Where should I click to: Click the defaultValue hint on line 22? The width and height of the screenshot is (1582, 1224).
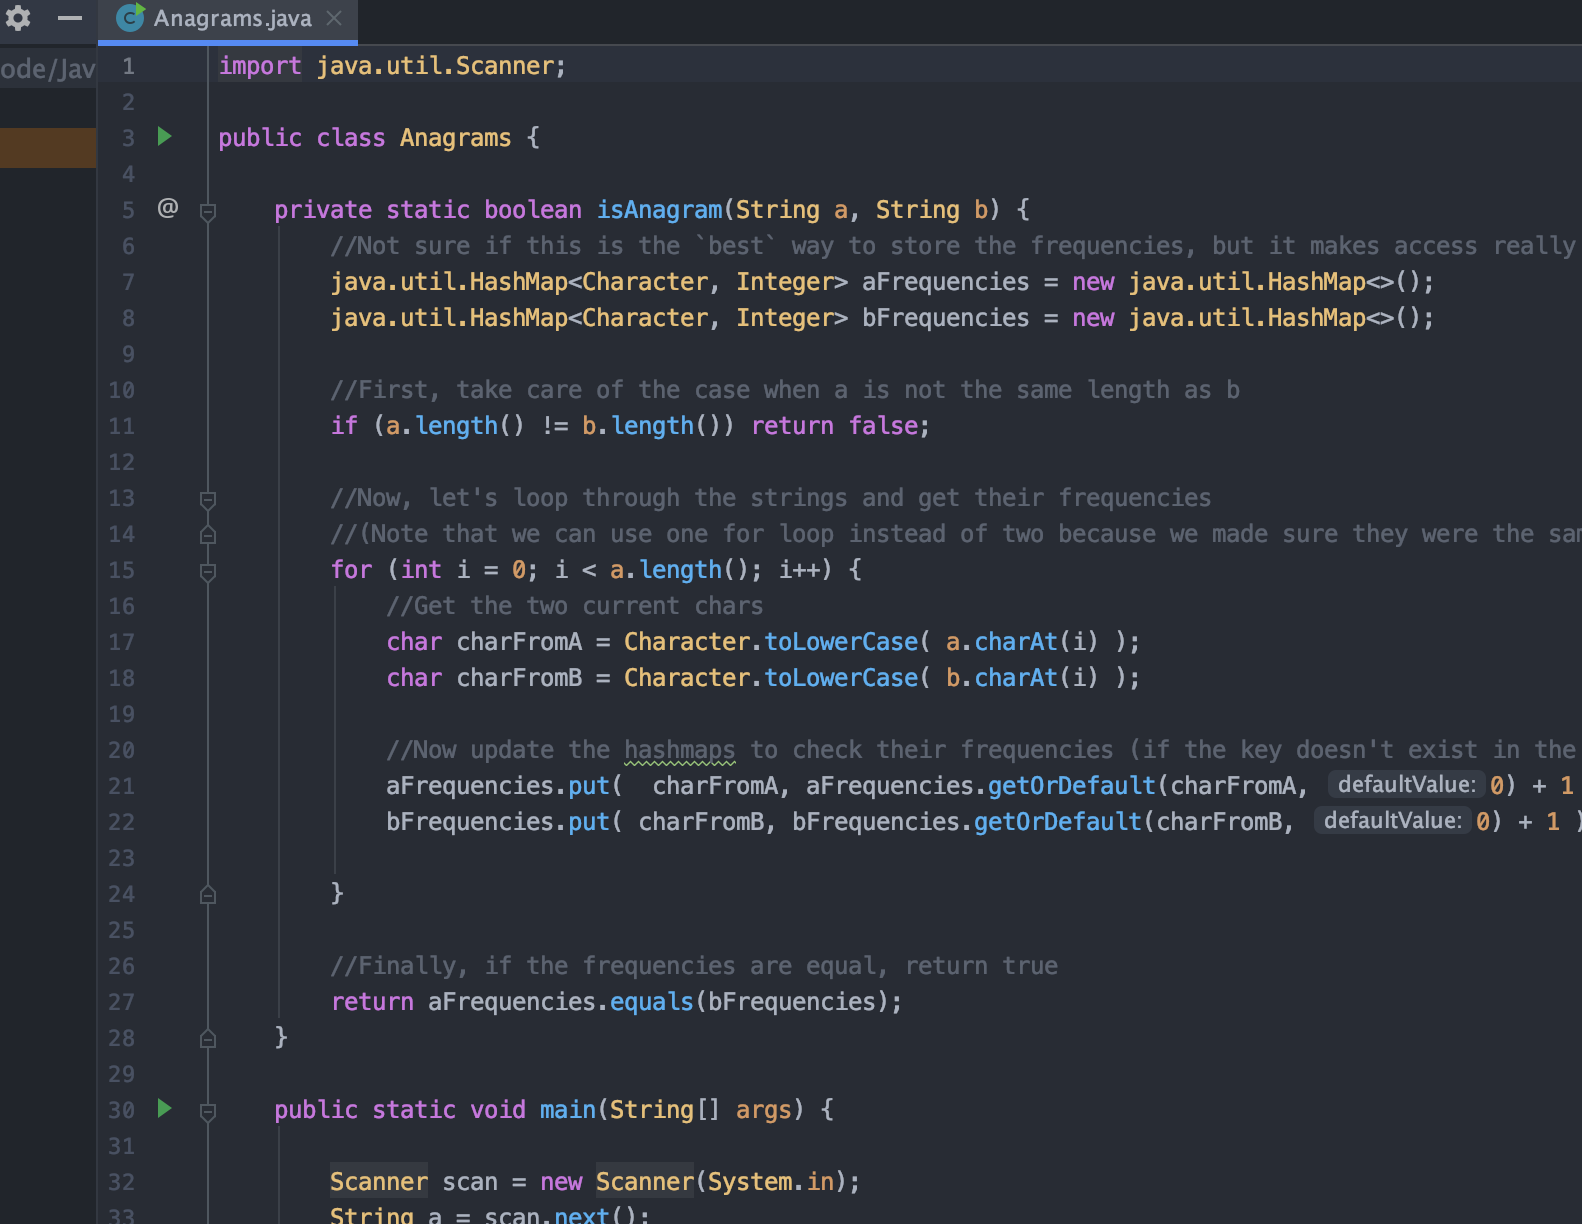coord(1392,821)
